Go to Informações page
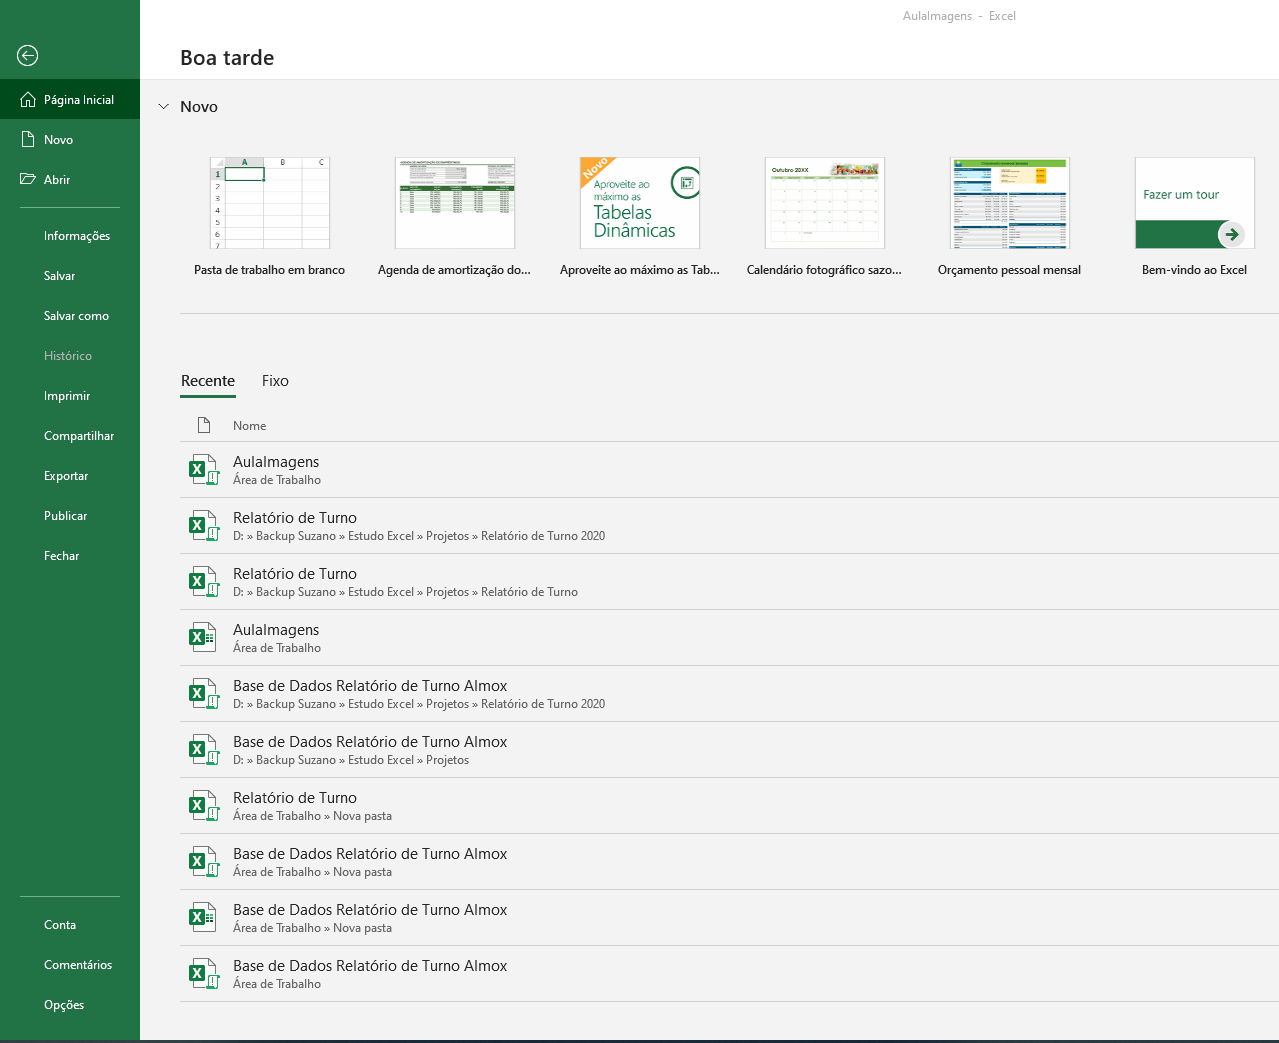Image resolution: width=1279 pixels, height=1043 pixels. tap(70, 236)
